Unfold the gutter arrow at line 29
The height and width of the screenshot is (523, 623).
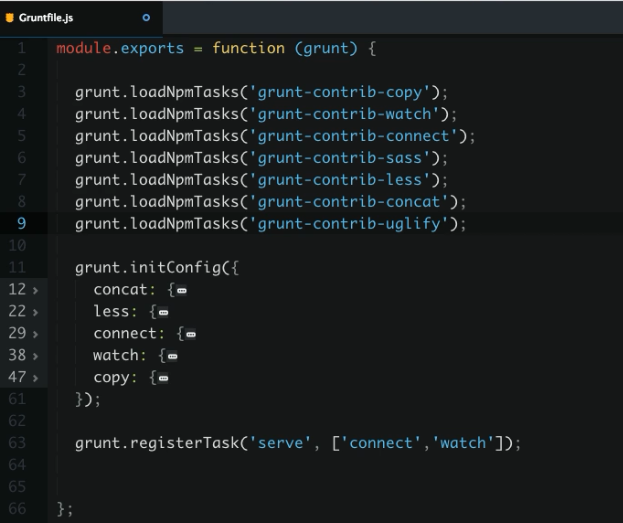tap(35, 334)
